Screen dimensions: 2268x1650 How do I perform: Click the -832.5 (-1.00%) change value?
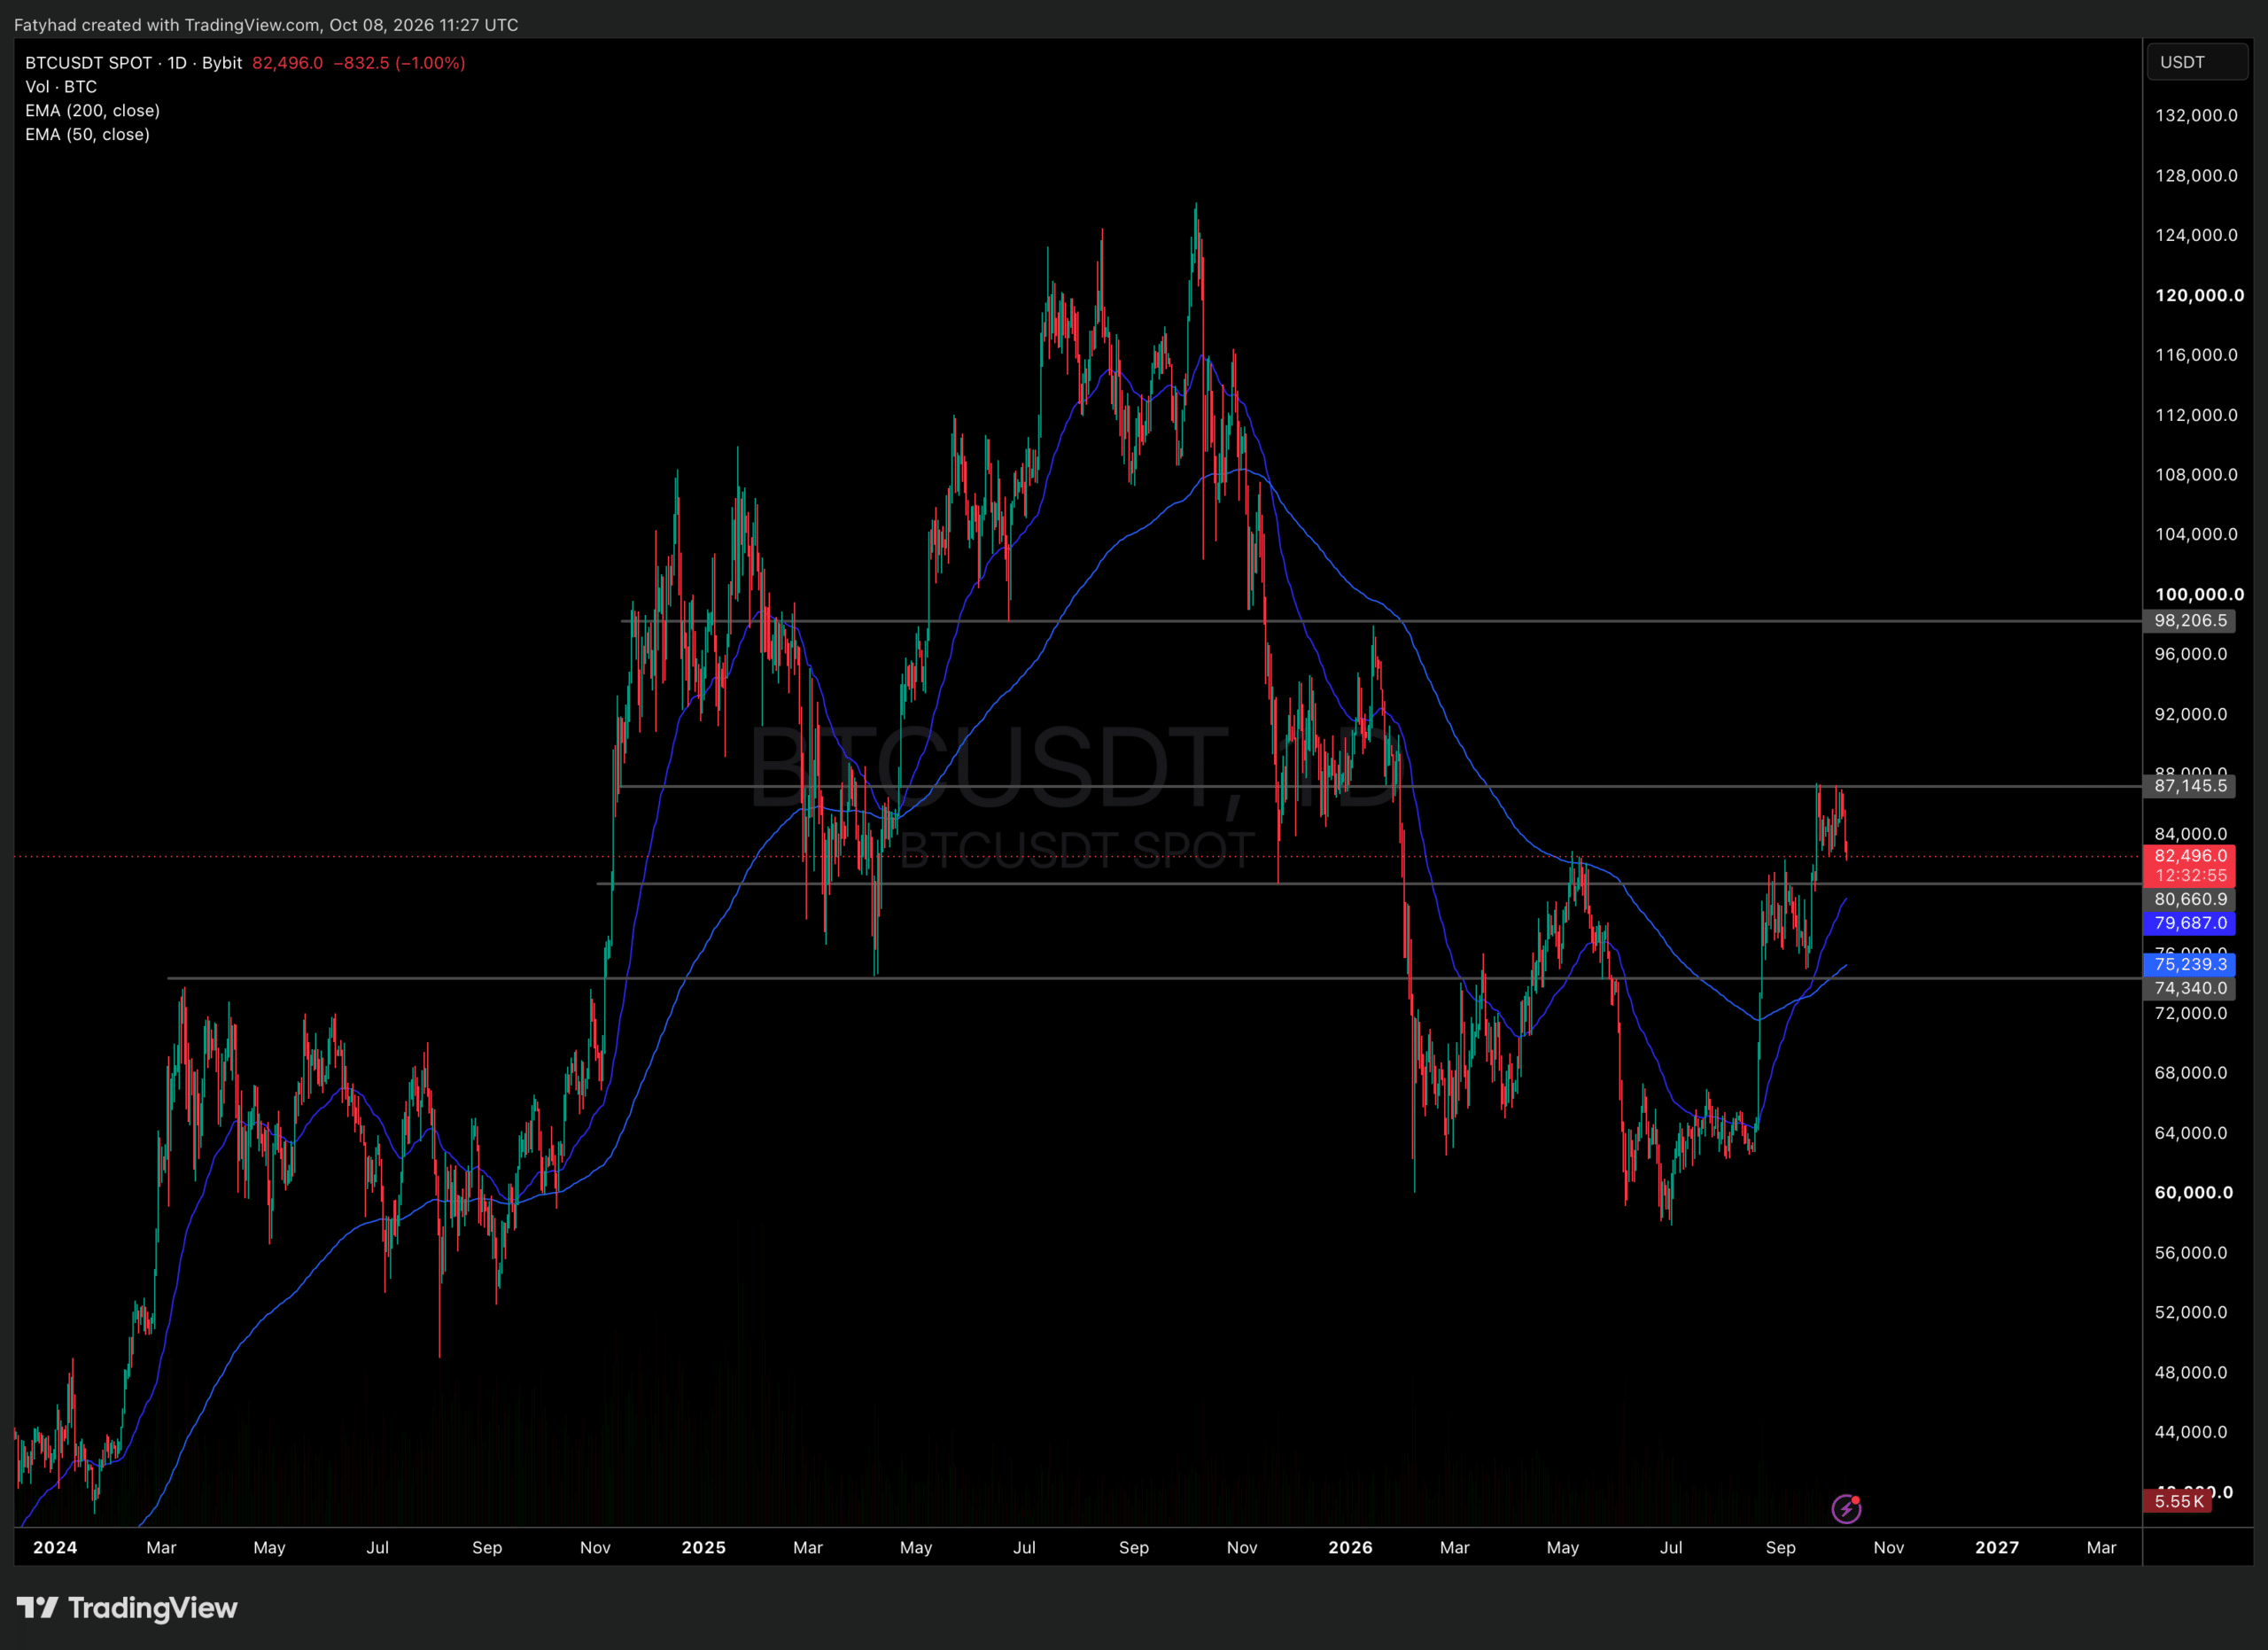(x=399, y=63)
